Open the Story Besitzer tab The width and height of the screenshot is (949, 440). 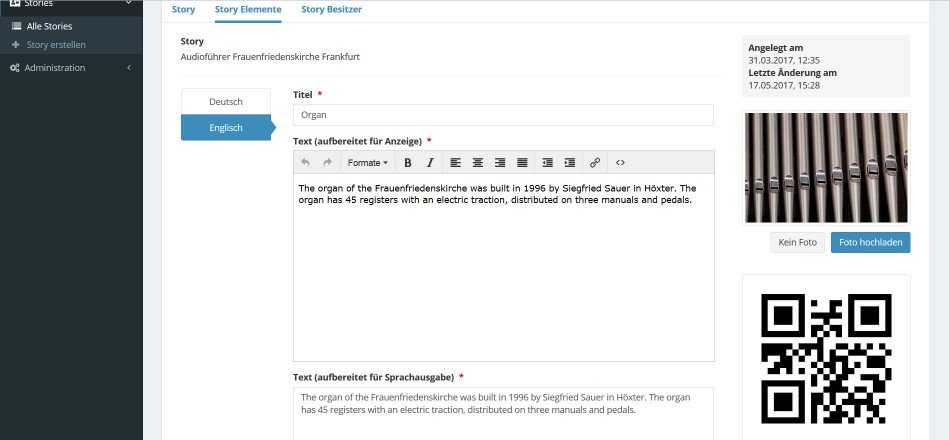pyautogui.click(x=332, y=10)
